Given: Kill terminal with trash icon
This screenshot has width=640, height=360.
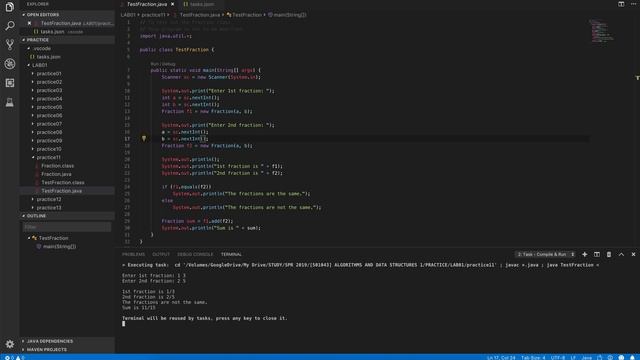Looking at the screenshot, I should [609, 254].
